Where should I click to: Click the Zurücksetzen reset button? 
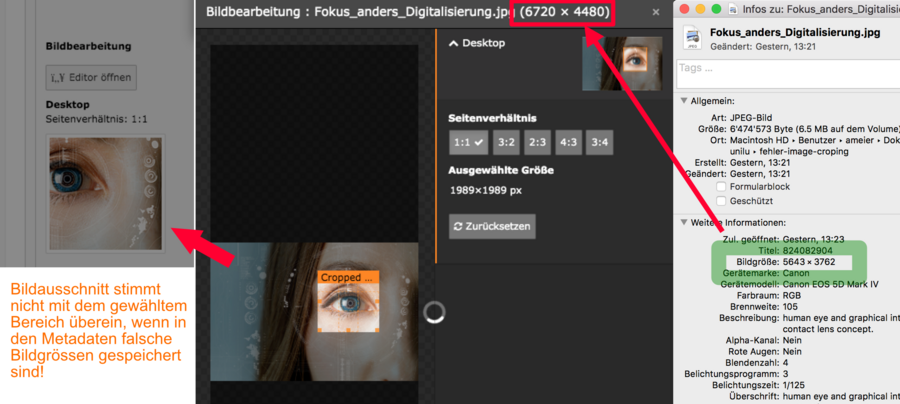[x=492, y=227]
